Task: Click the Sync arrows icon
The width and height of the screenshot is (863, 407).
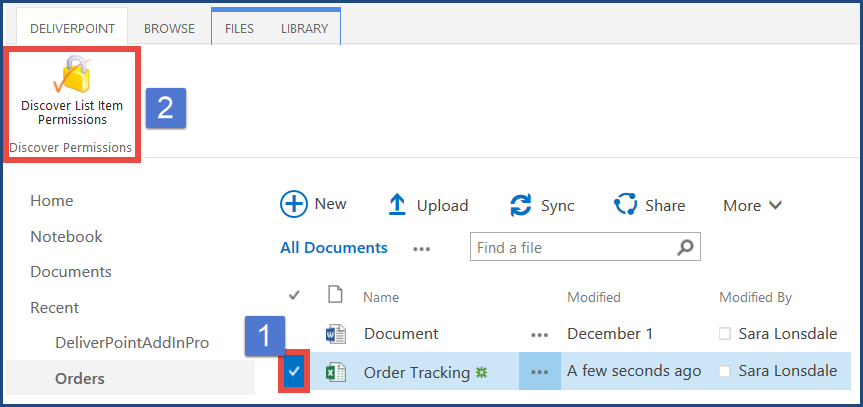Action: click(521, 205)
